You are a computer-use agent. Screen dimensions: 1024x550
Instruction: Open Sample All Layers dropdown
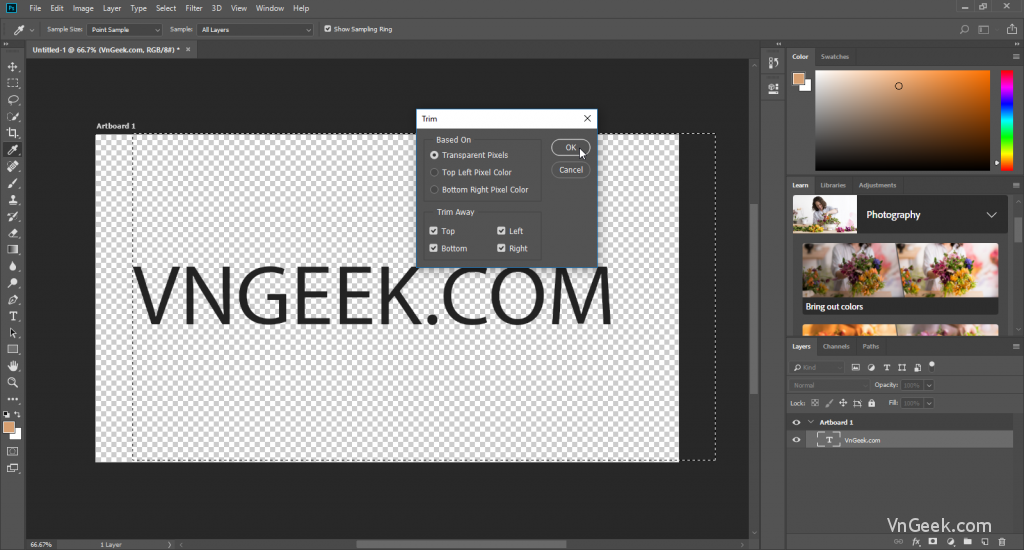point(255,29)
